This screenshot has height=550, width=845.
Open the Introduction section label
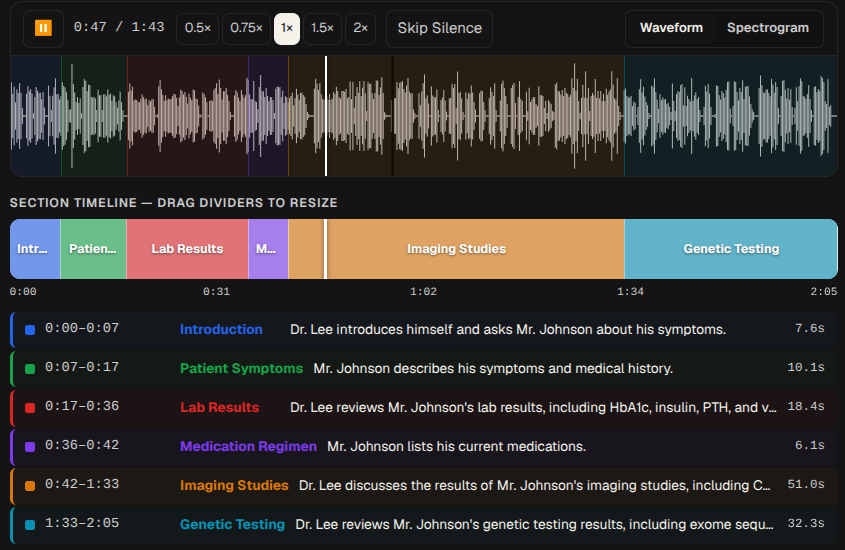pyautogui.click(x=221, y=329)
